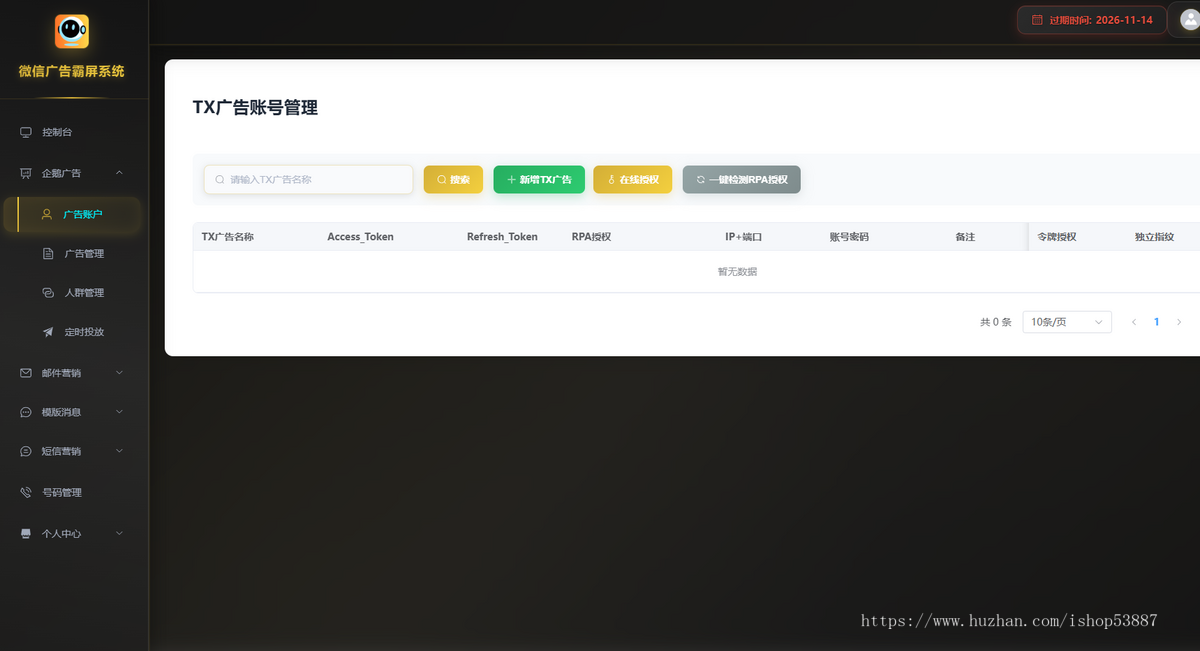Click the Refresh_Token column header
The height and width of the screenshot is (651, 1200).
pos(502,237)
